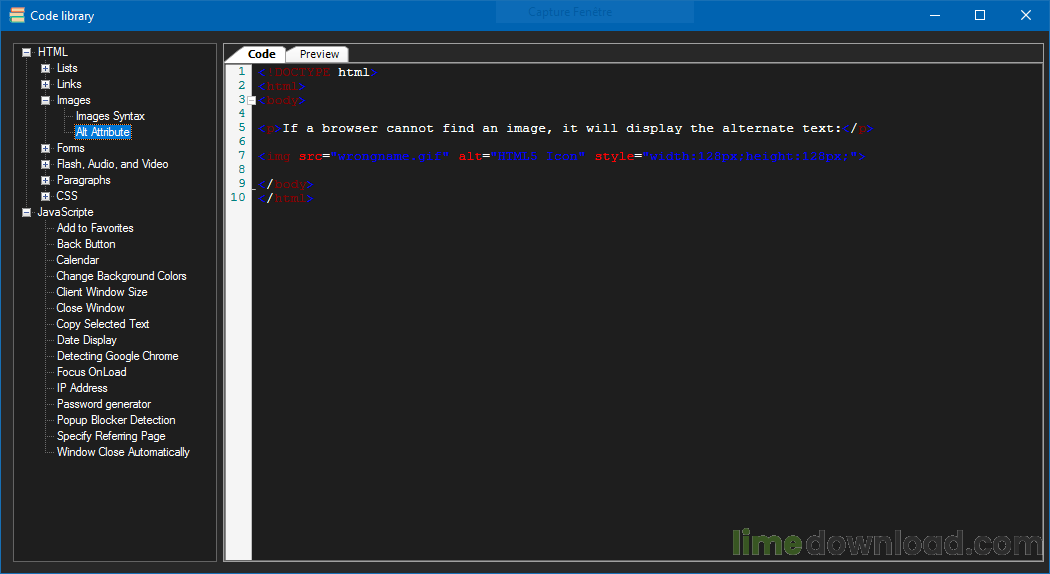Image resolution: width=1050 pixels, height=574 pixels.
Task: Maximize the Code library window
Action: pos(980,15)
